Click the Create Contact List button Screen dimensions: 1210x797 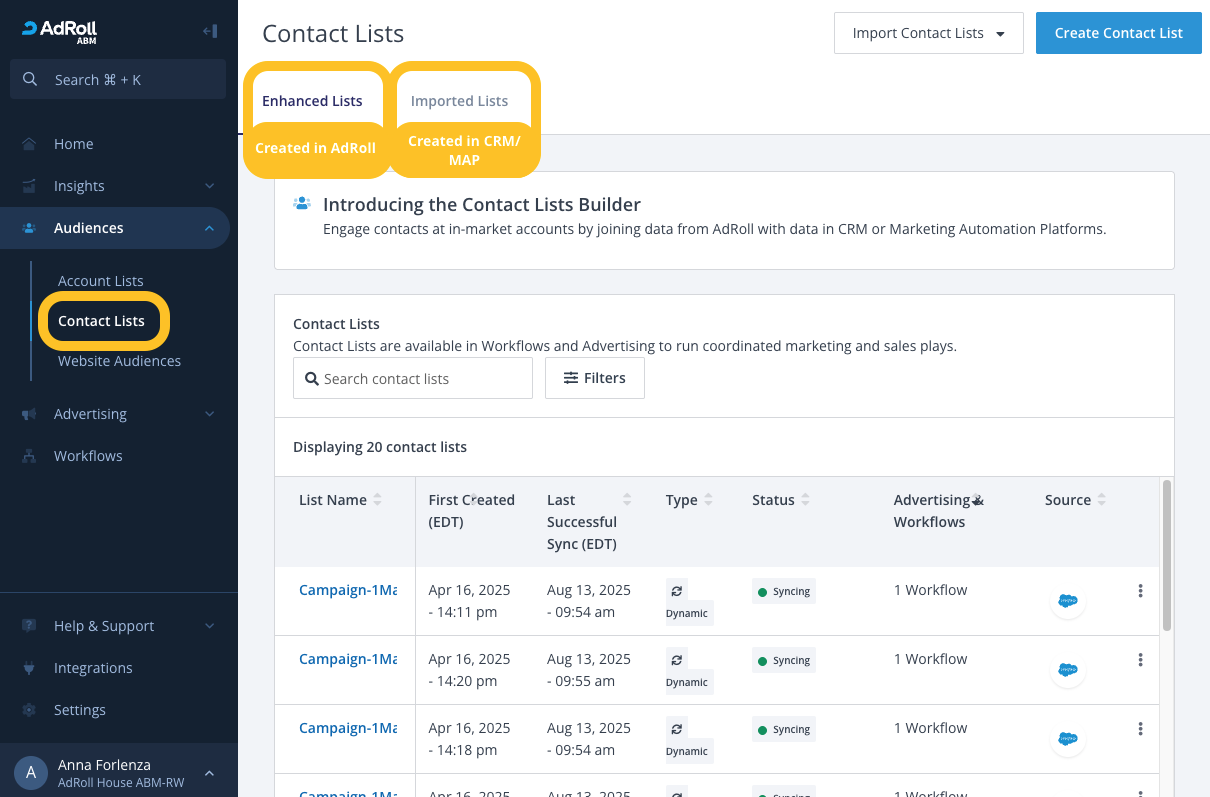[x=1118, y=33]
